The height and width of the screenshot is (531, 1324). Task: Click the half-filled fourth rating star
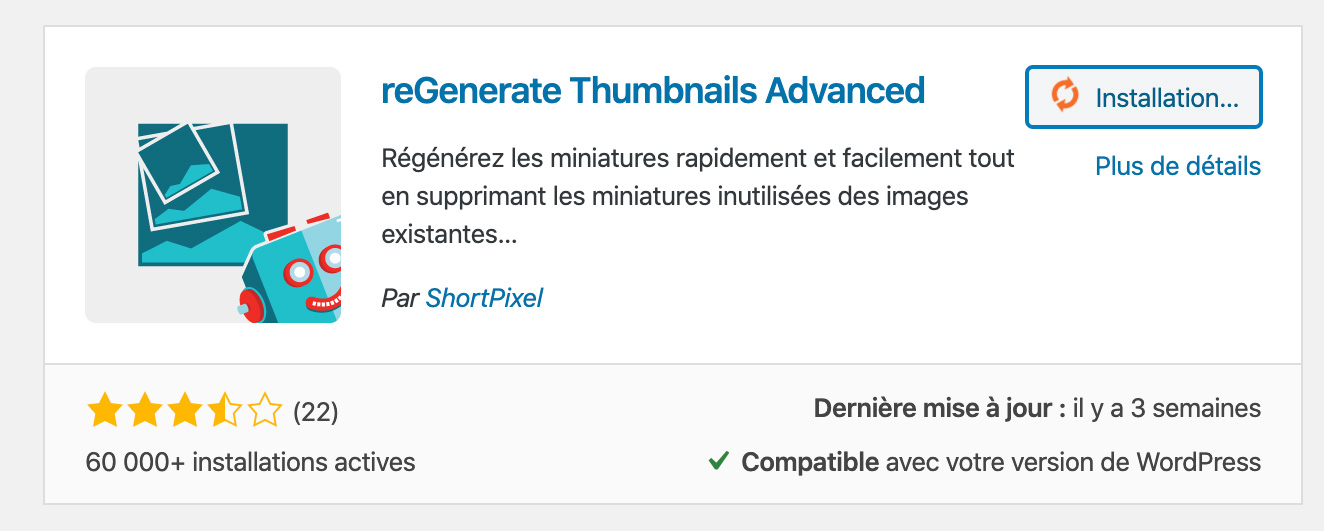pyautogui.click(x=223, y=410)
